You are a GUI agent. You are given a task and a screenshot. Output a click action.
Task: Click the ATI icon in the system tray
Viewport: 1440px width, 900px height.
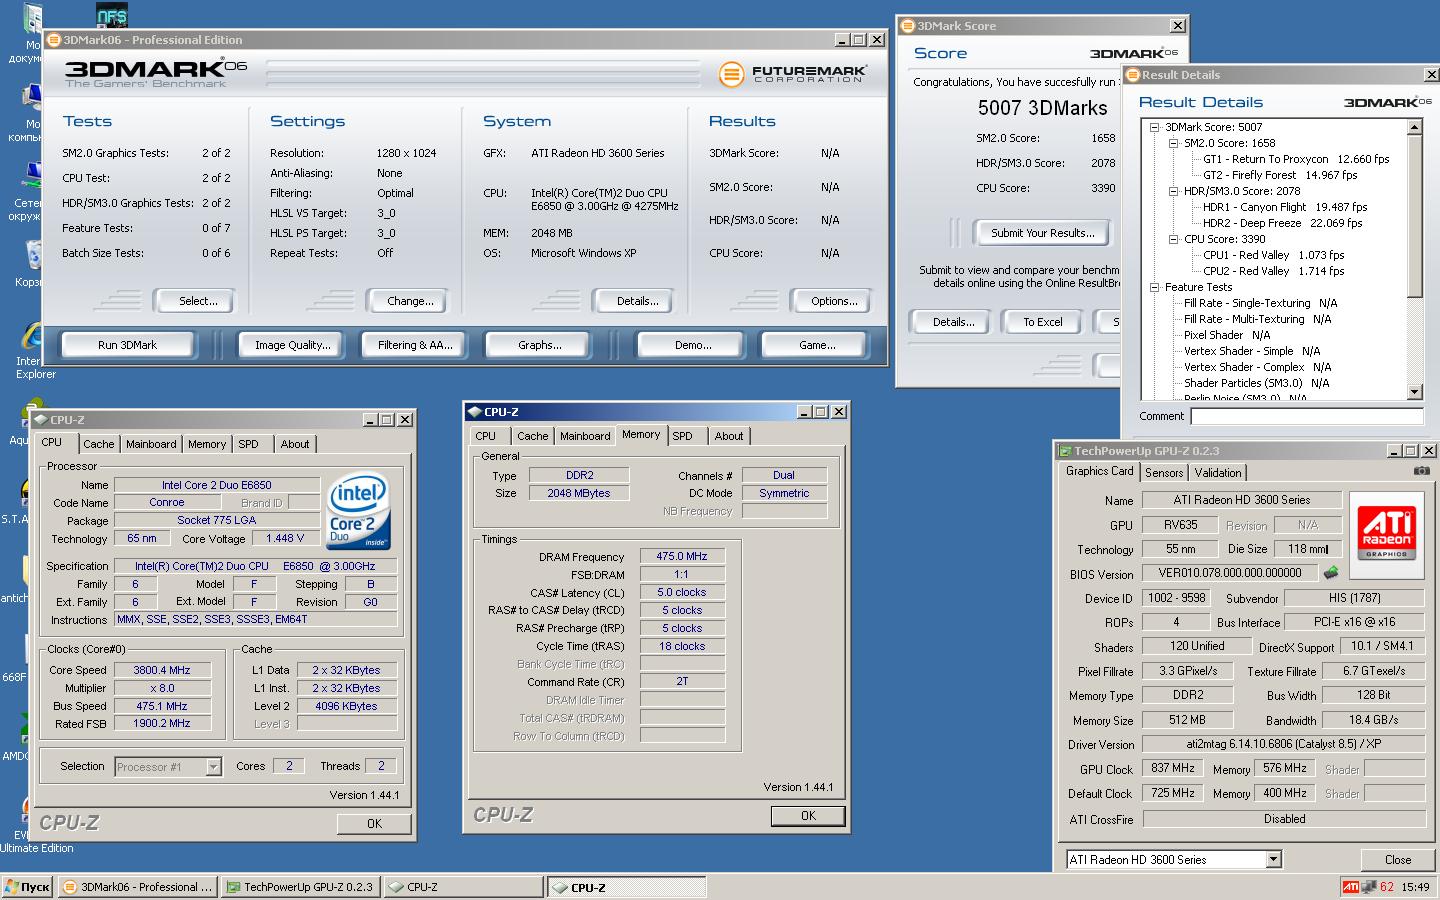coord(1350,887)
